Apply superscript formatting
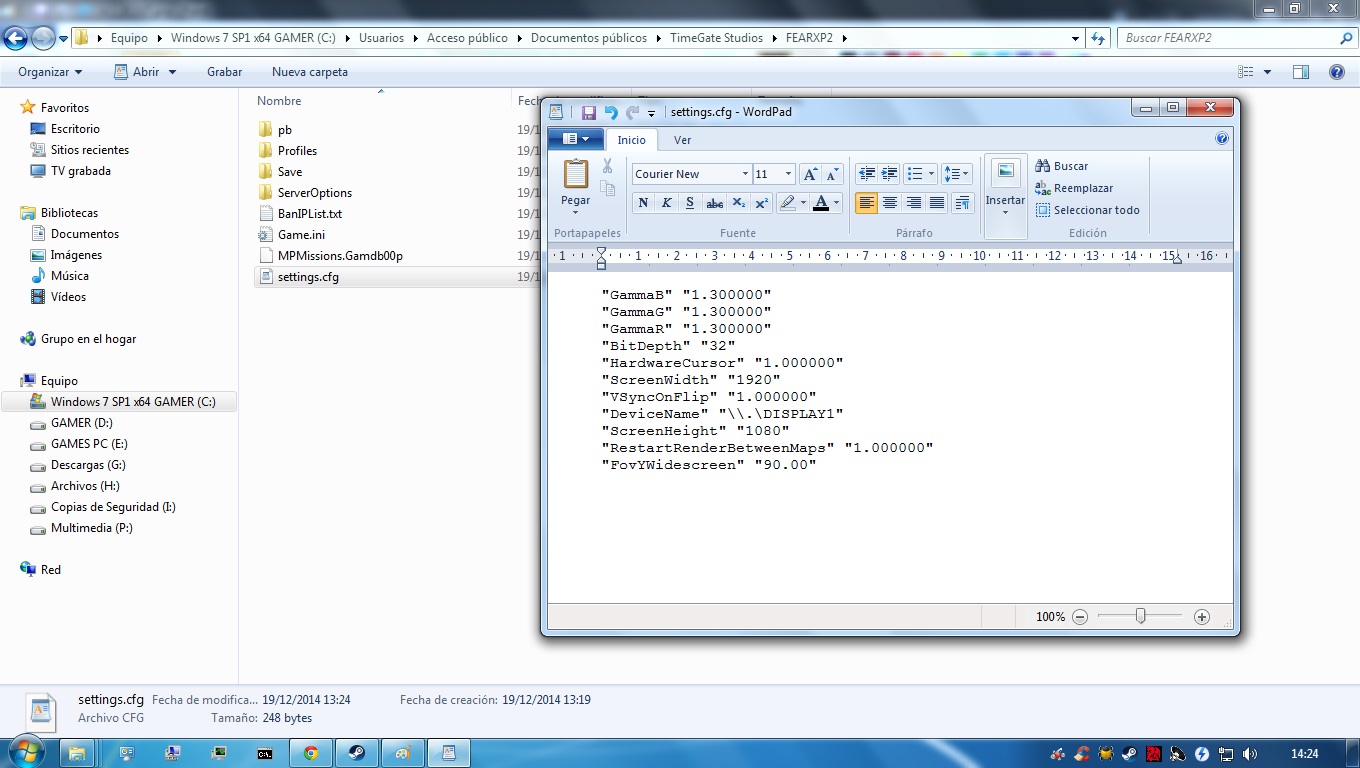Image resolution: width=1360 pixels, height=768 pixels. pos(761,203)
